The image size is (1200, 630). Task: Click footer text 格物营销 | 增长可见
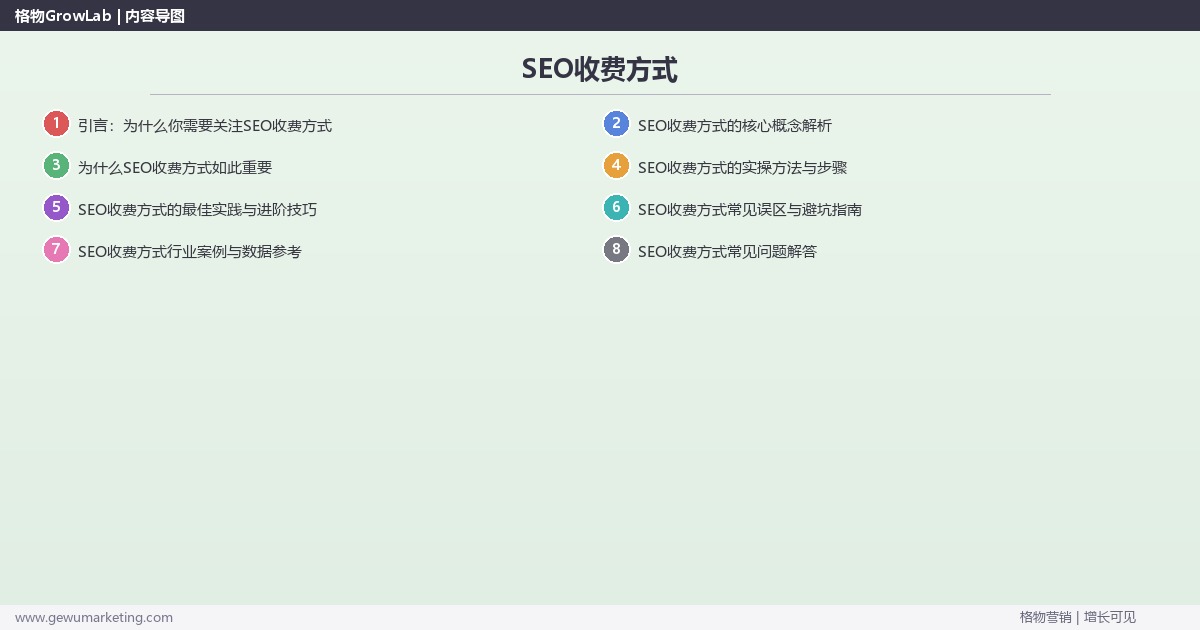coord(1078,618)
